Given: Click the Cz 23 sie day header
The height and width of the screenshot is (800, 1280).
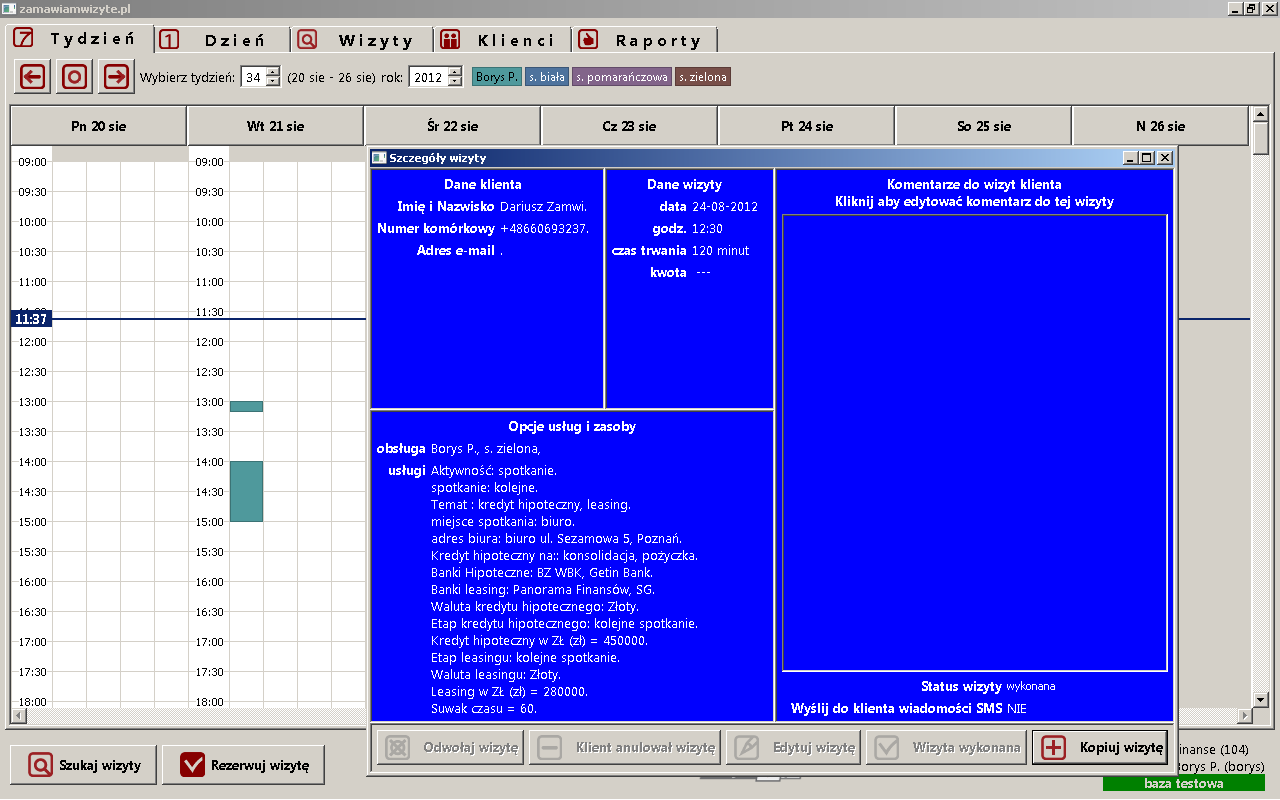Looking at the screenshot, I should (629, 126).
